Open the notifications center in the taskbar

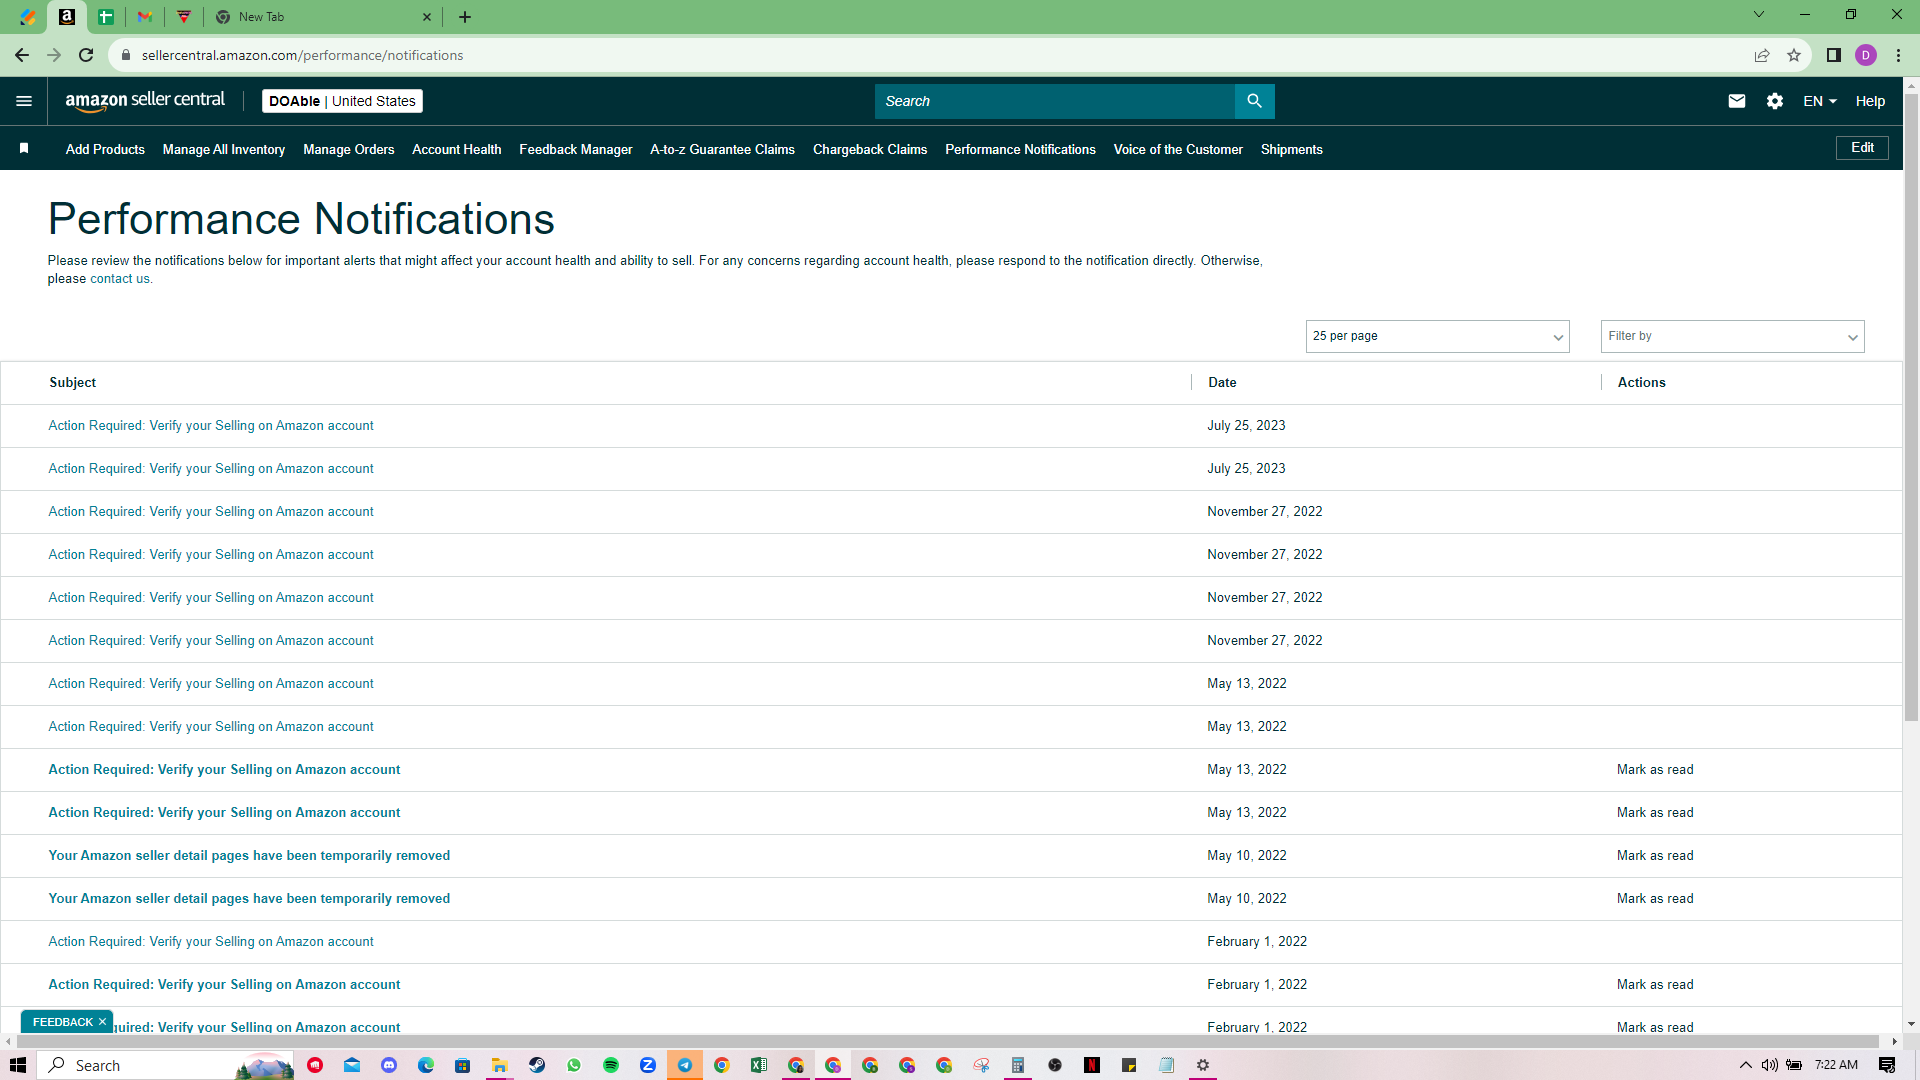pos(1887,1065)
